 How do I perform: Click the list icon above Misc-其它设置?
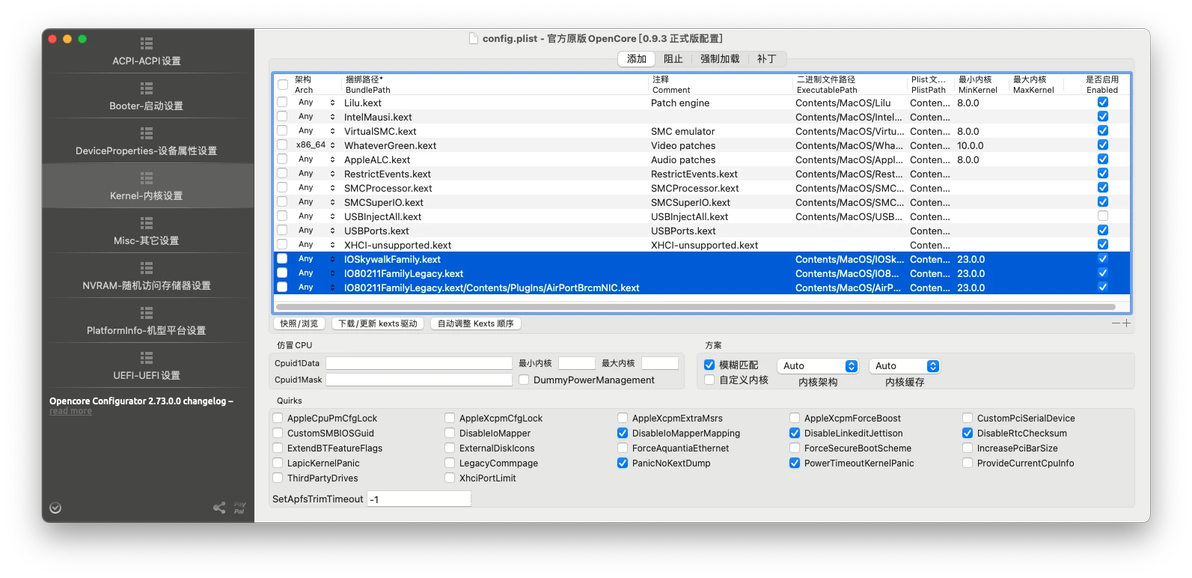pos(147,223)
